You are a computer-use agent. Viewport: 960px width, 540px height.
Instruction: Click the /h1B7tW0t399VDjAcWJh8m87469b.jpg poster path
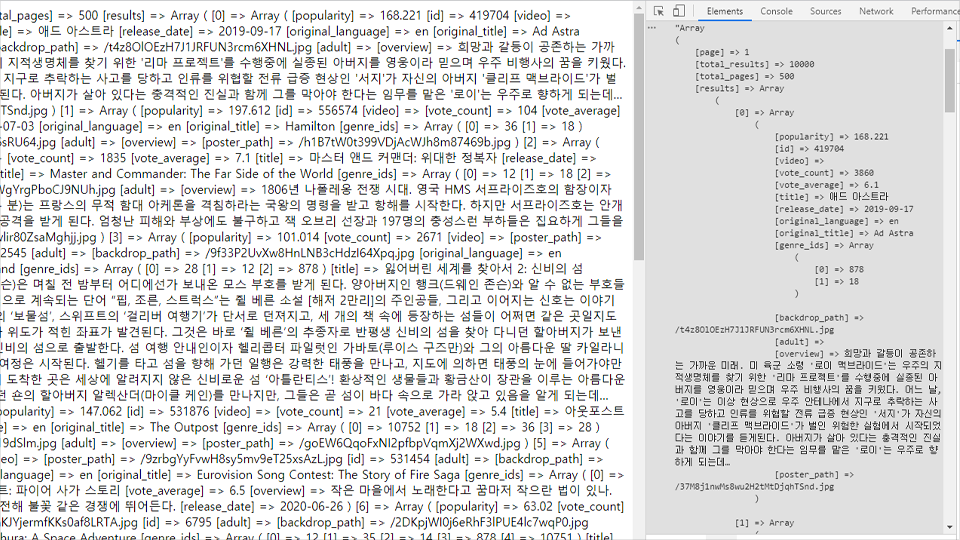tap(405, 142)
